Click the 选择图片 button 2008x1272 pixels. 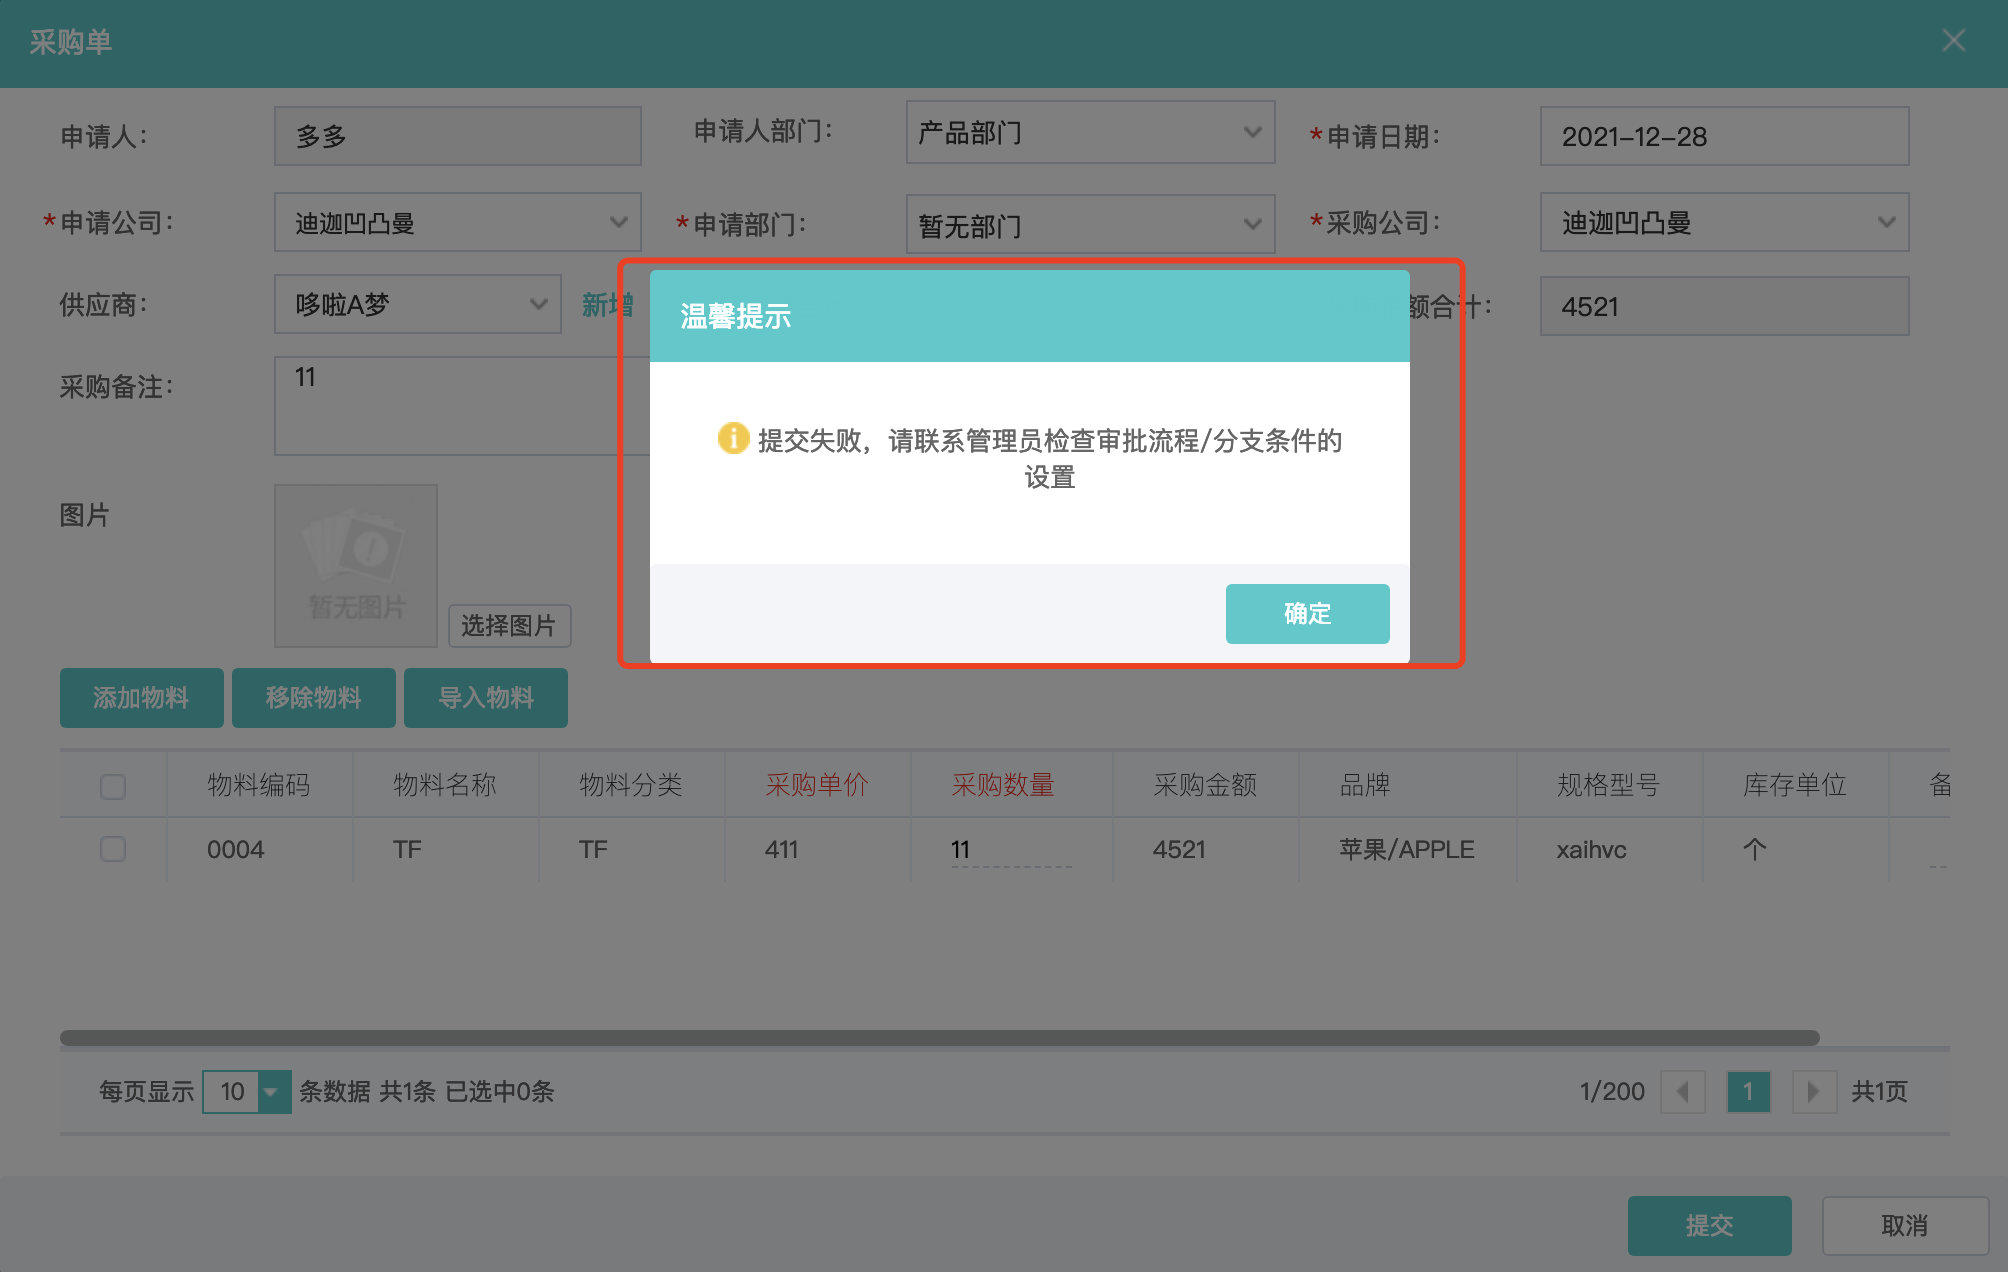coord(509,626)
